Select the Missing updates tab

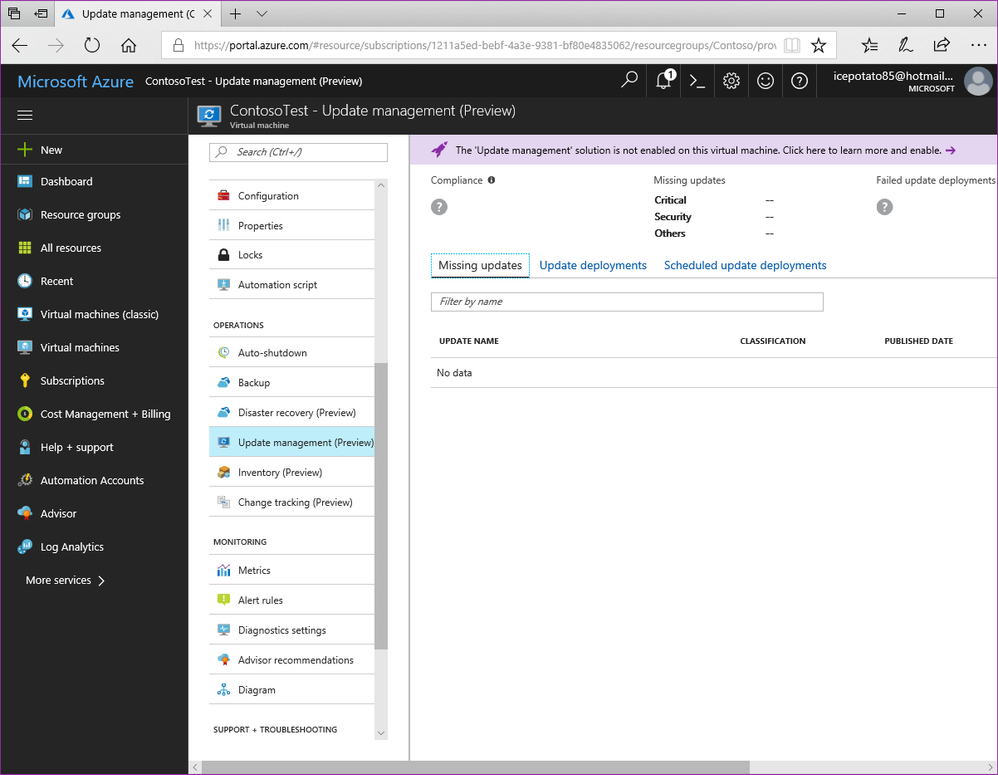point(480,265)
